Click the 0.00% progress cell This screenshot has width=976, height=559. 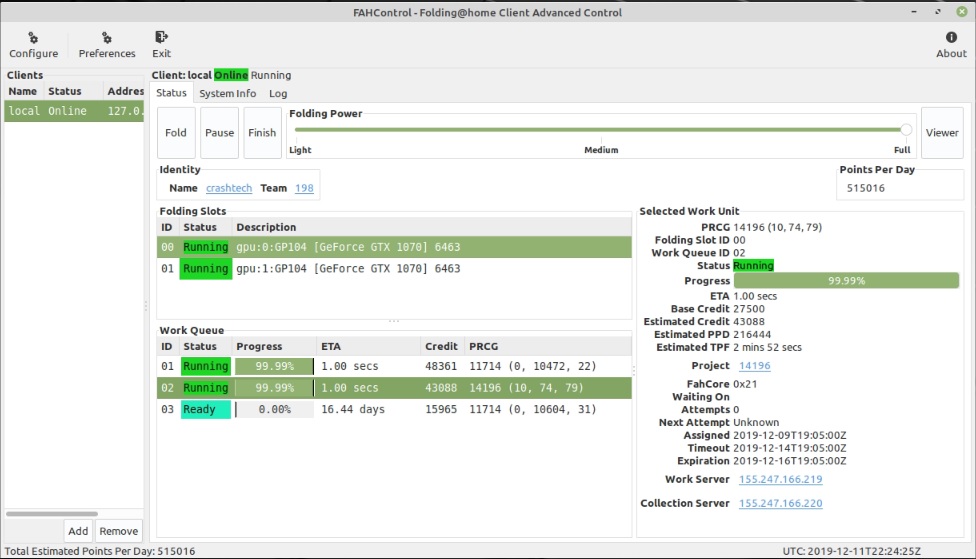274,410
